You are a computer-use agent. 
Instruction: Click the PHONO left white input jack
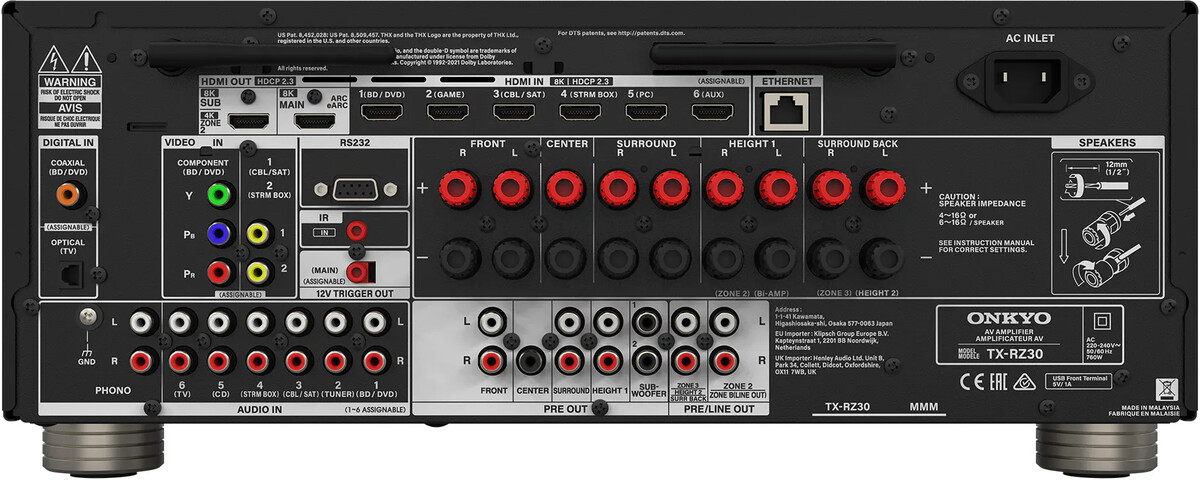(x=142, y=322)
